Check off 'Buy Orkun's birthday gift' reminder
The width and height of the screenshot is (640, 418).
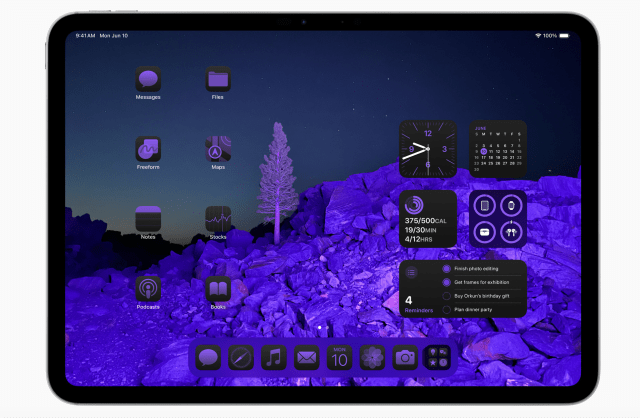(x=447, y=296)
